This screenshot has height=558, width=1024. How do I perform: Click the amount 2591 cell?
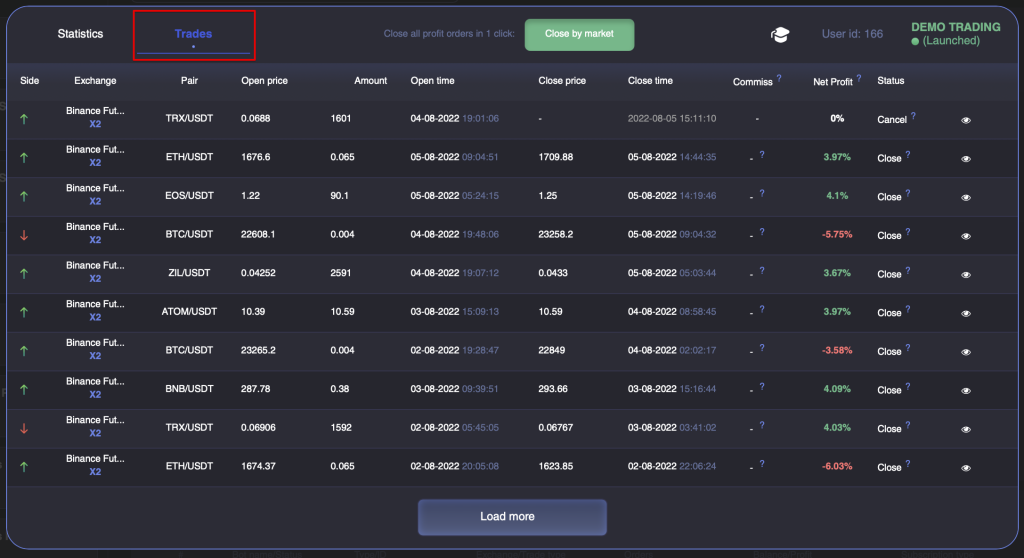[341, 273]
